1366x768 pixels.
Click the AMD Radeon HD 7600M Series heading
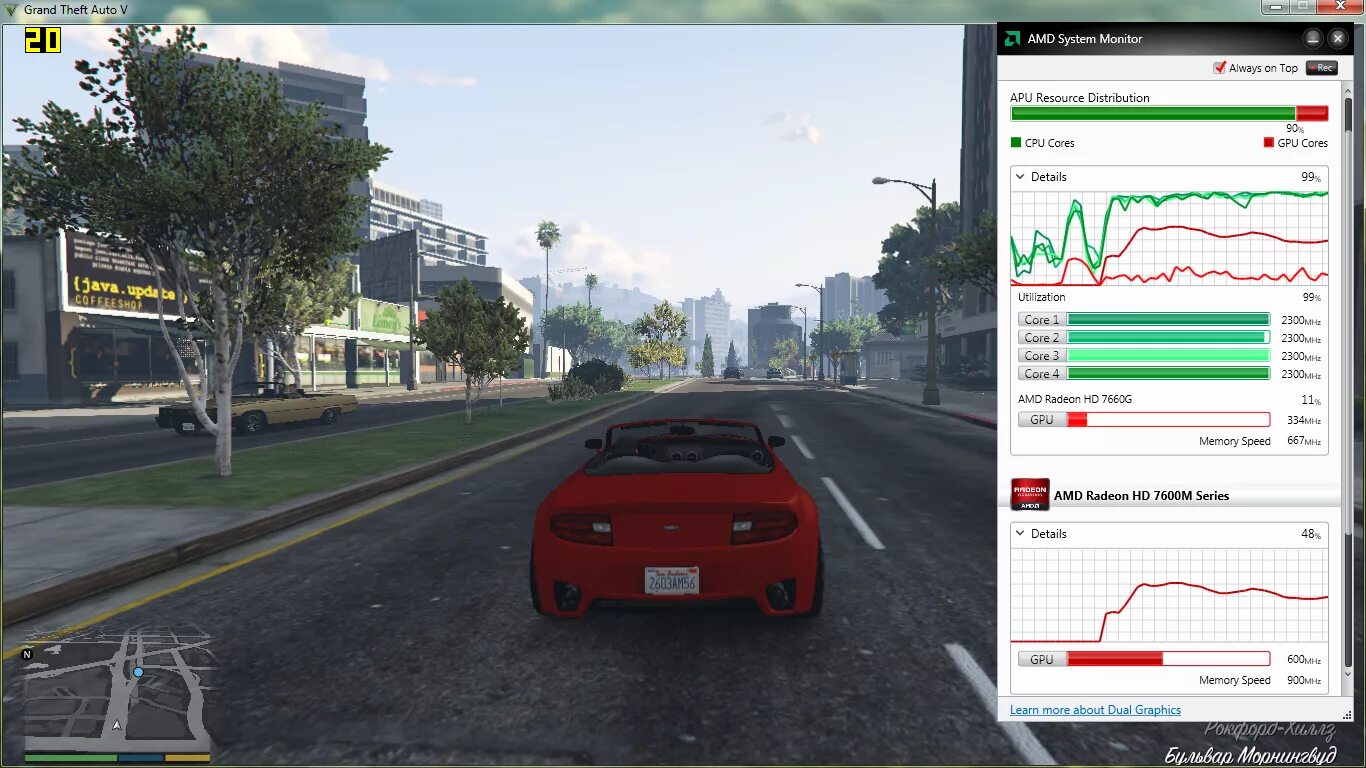tap(1141, 496)
